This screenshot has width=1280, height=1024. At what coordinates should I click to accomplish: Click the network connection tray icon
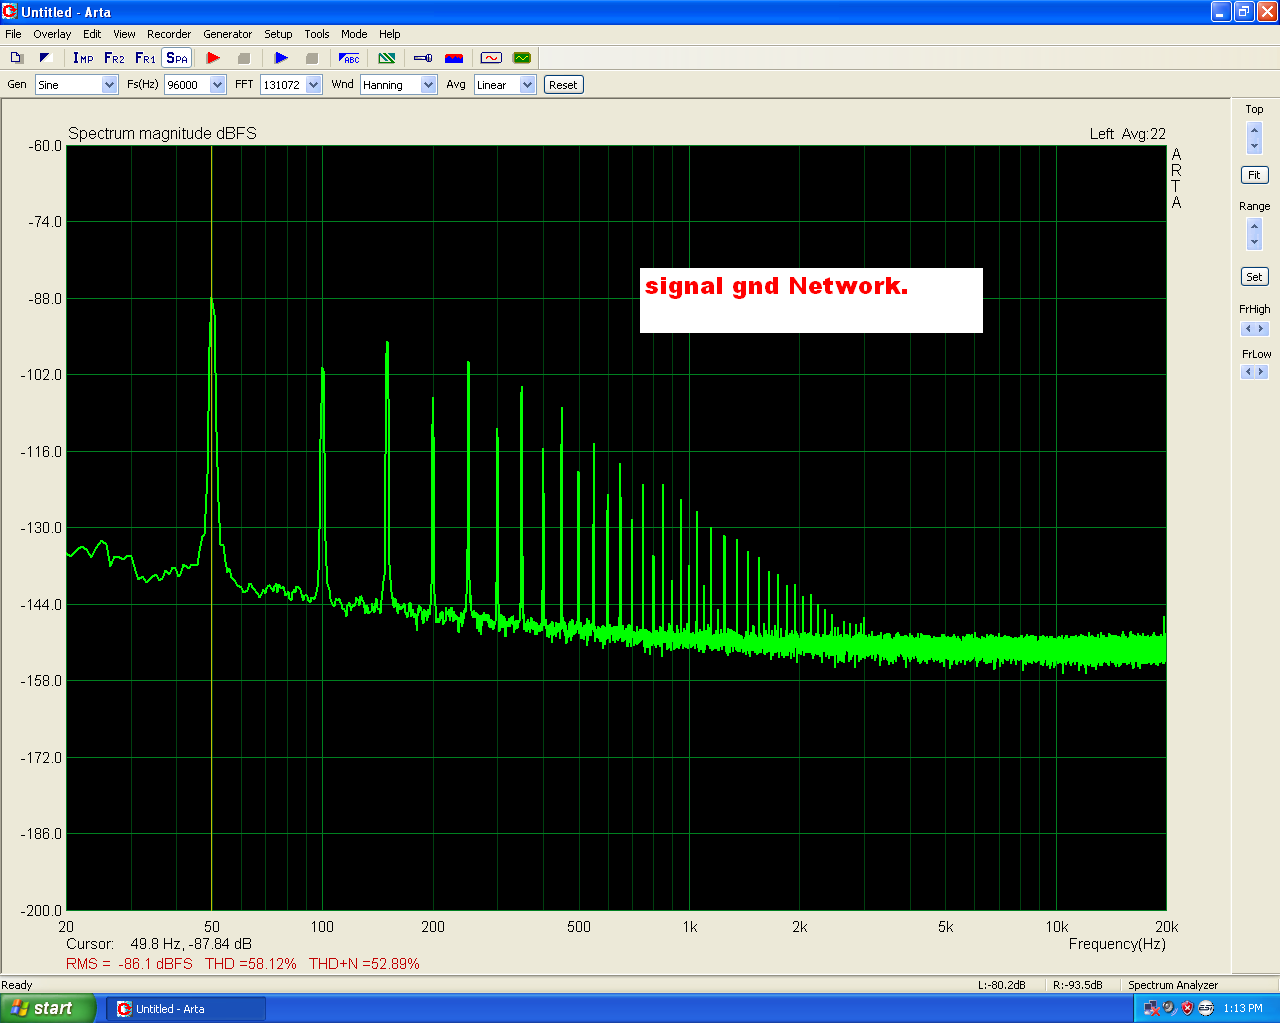1151,1009
